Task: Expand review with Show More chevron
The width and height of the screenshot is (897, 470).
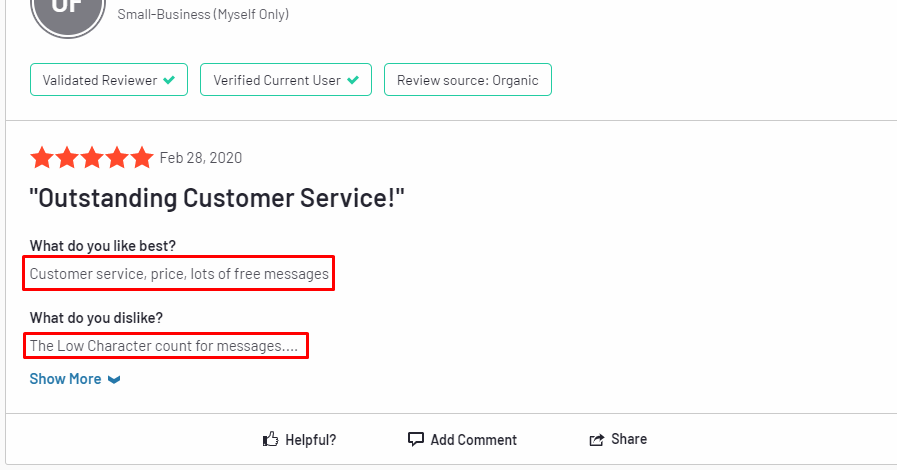Action: click(114, 380)
